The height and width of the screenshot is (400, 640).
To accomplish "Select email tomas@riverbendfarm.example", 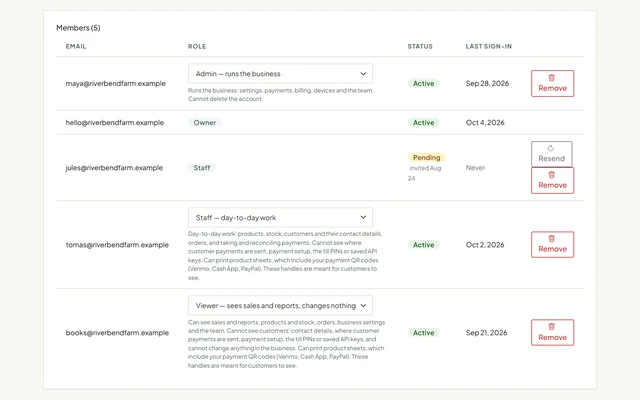I will click(117, 245).
